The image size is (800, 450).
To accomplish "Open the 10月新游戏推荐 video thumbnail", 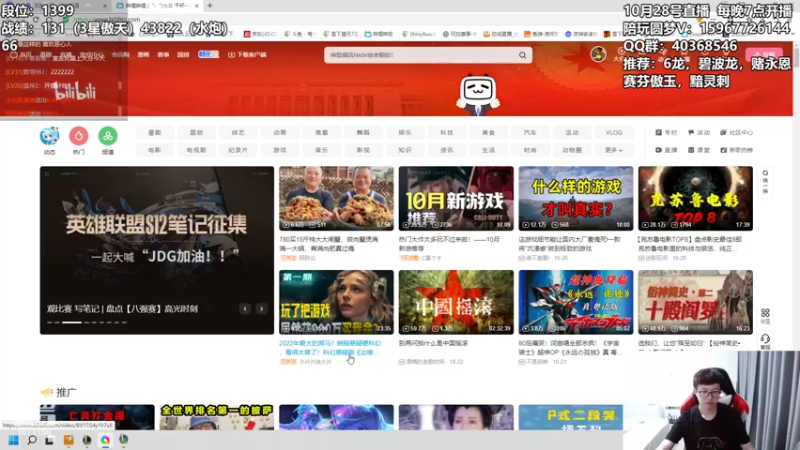I will point(456,198).
